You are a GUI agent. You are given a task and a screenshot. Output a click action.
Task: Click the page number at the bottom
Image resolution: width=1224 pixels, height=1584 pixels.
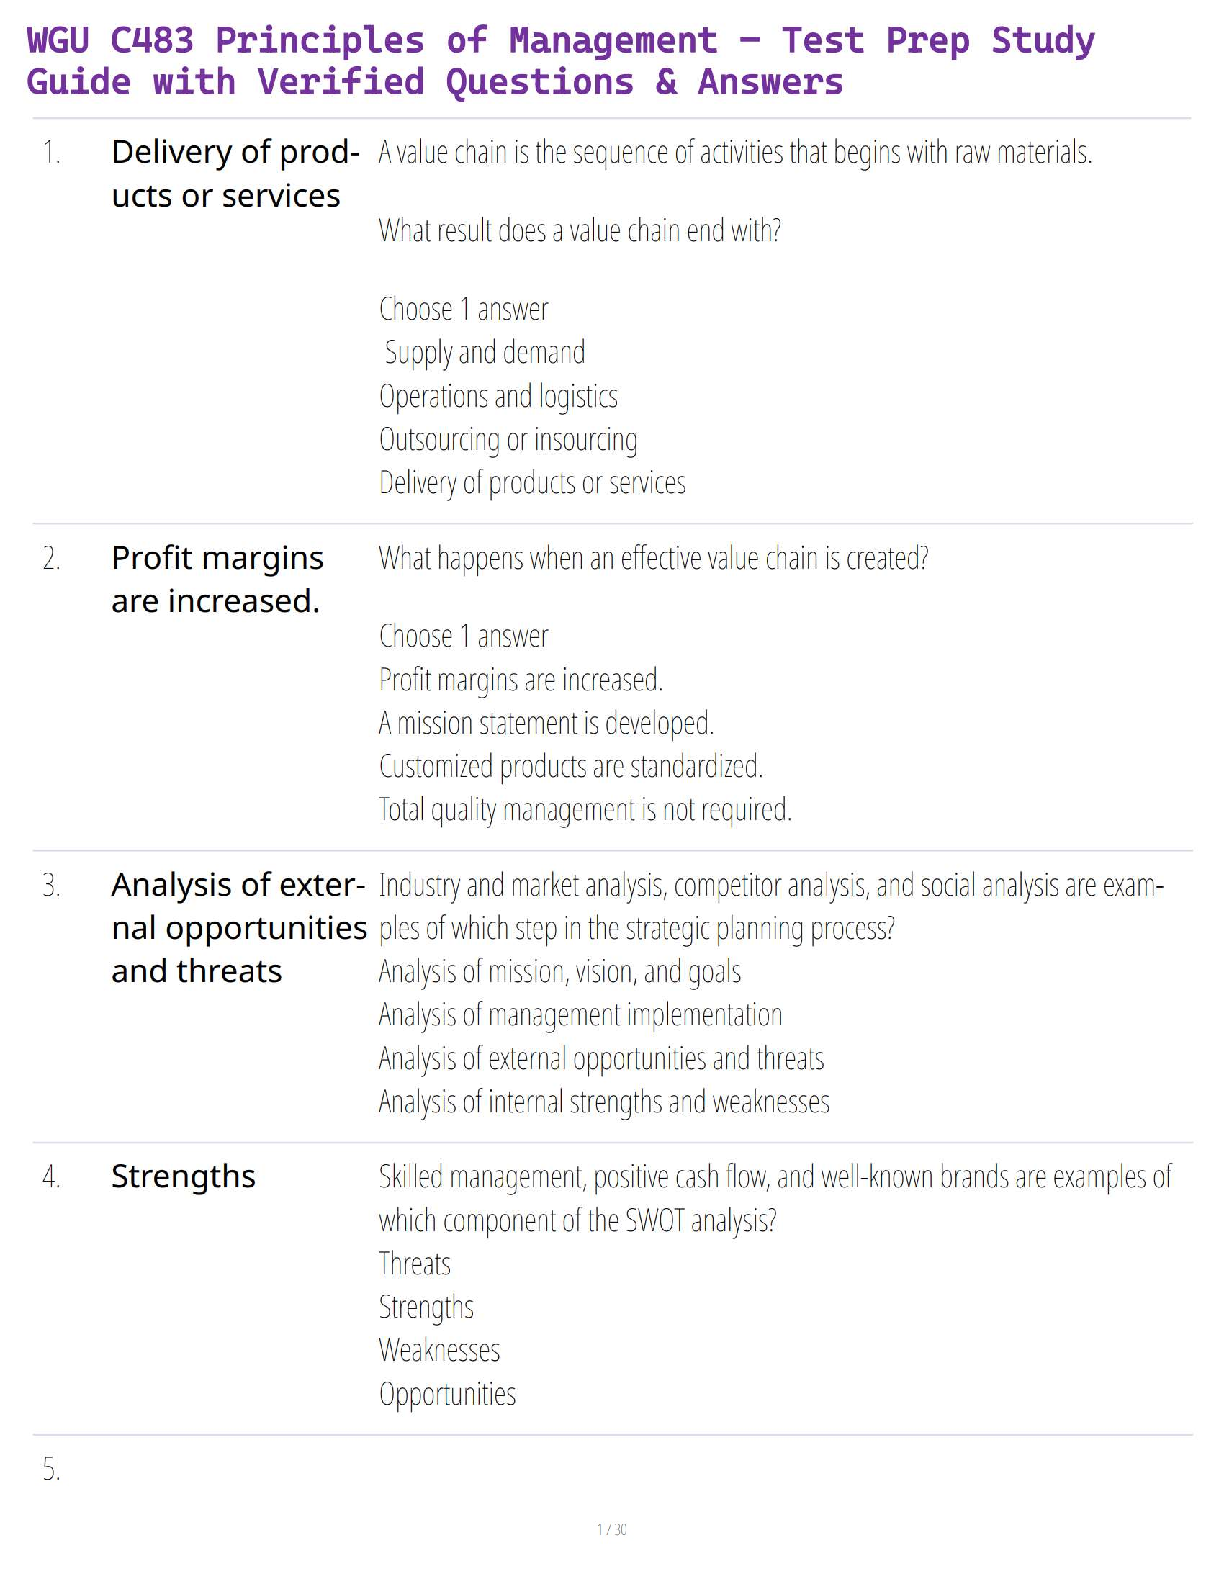[x=612, y=1529]
